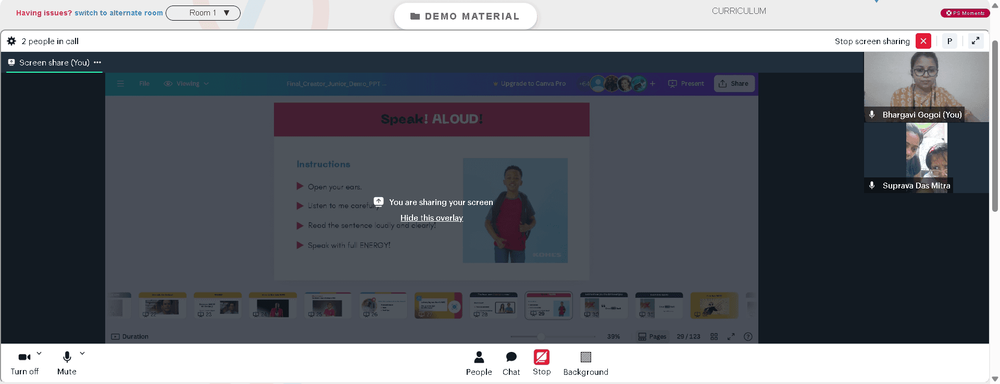This screenshot has height=384, width=1000.
Task: Select the Screen share (You) tab
Action: 54,63
